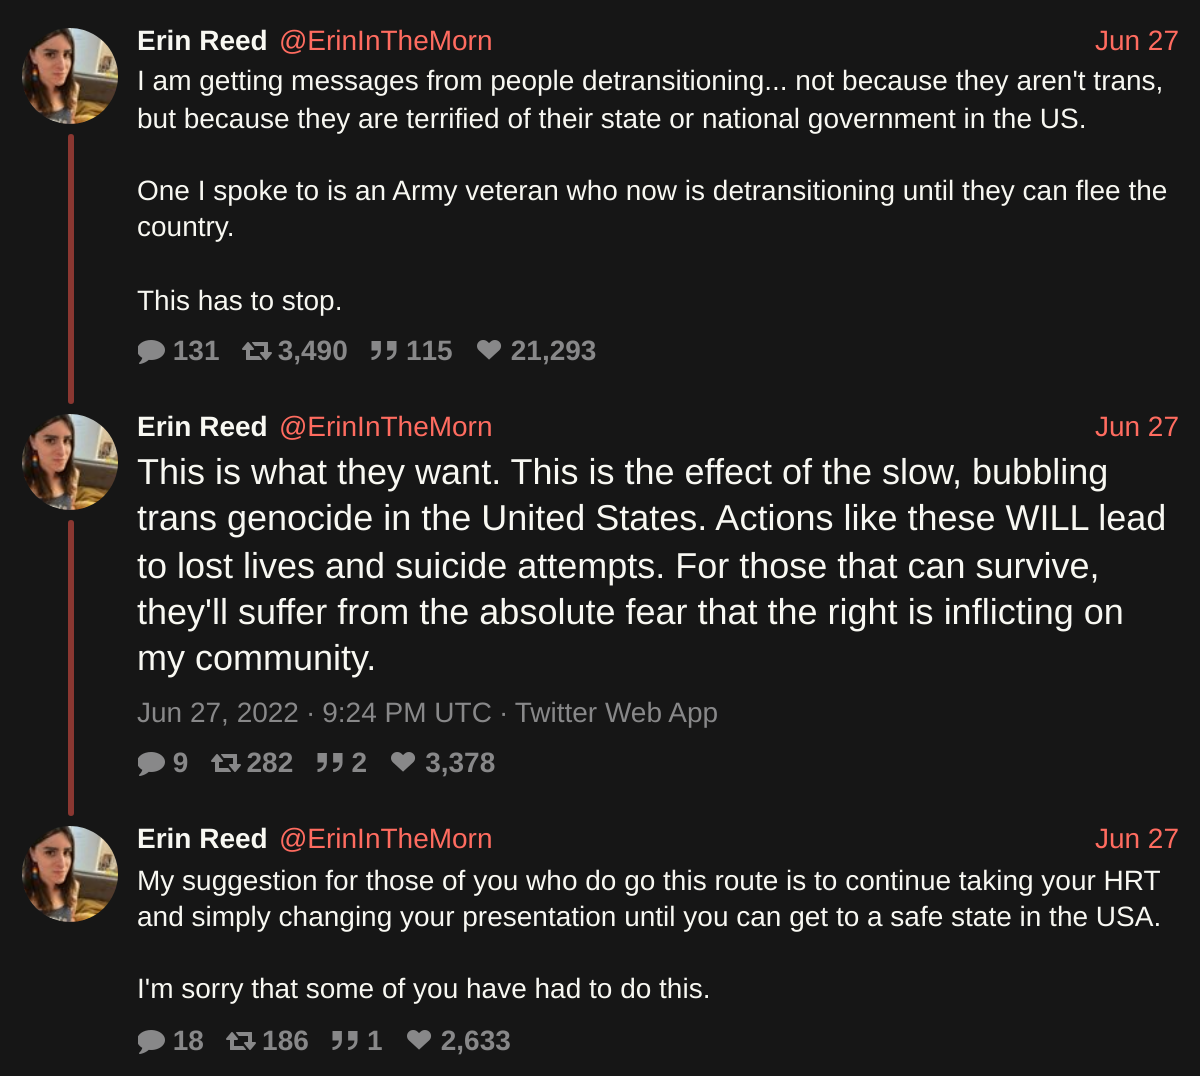
Task: Click the quote icon showing 115 quotes
Action: (x=384, y=351)
